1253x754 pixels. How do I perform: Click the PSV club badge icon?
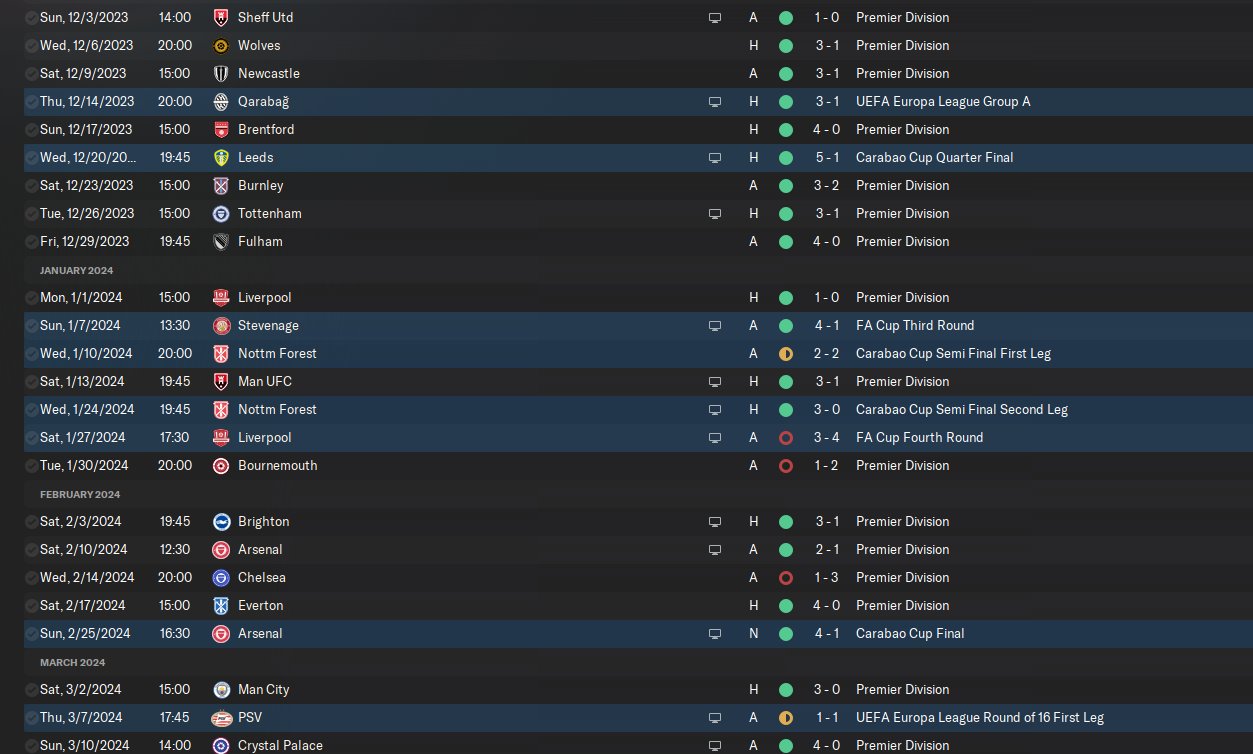[221, 717]
